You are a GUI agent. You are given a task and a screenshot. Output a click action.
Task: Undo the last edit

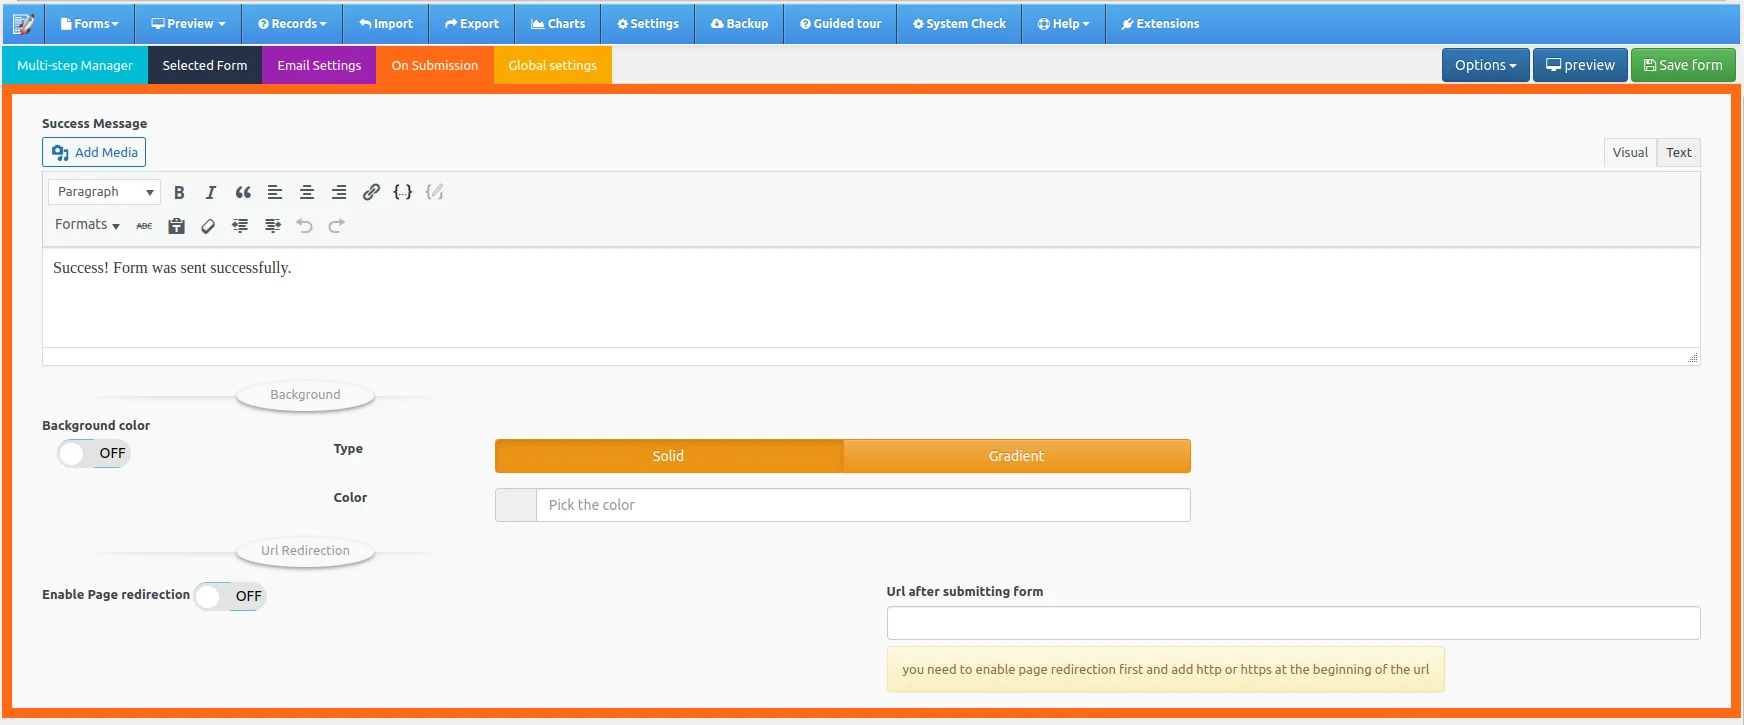305,226
